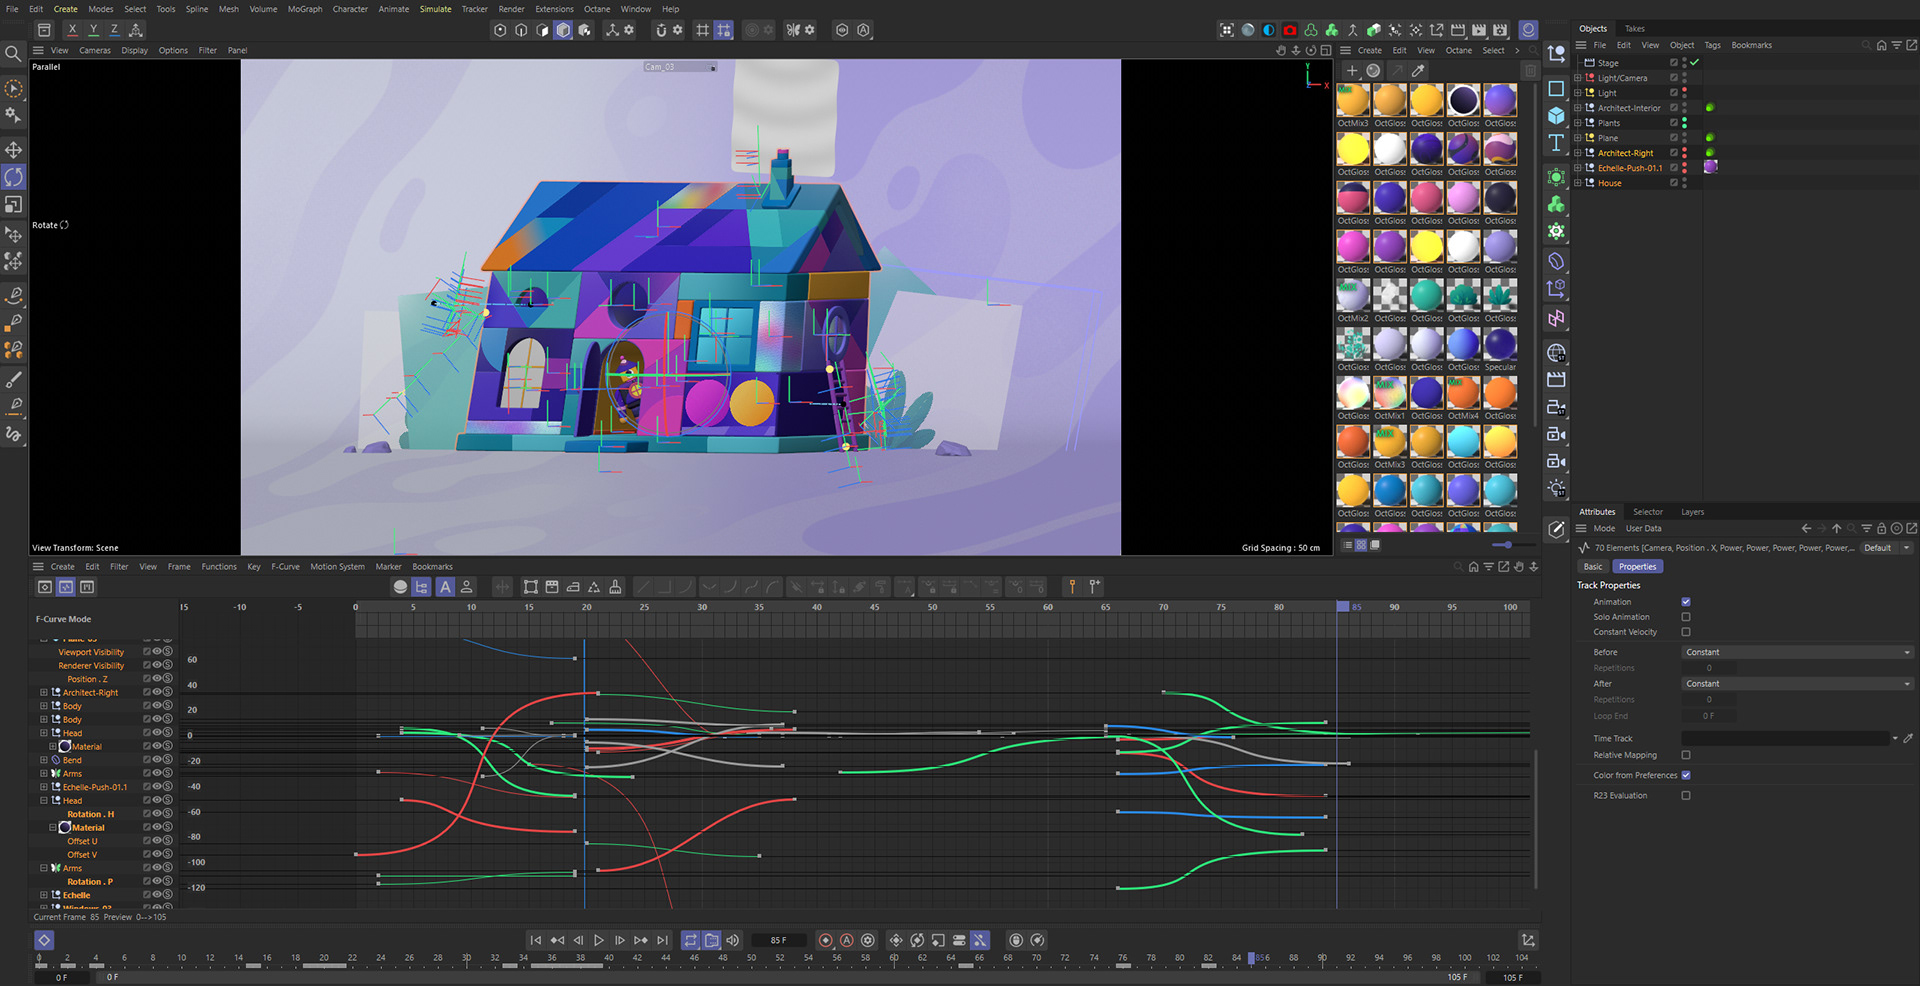
Task: Play the animation forward
Action: click(x=598, y=940)
